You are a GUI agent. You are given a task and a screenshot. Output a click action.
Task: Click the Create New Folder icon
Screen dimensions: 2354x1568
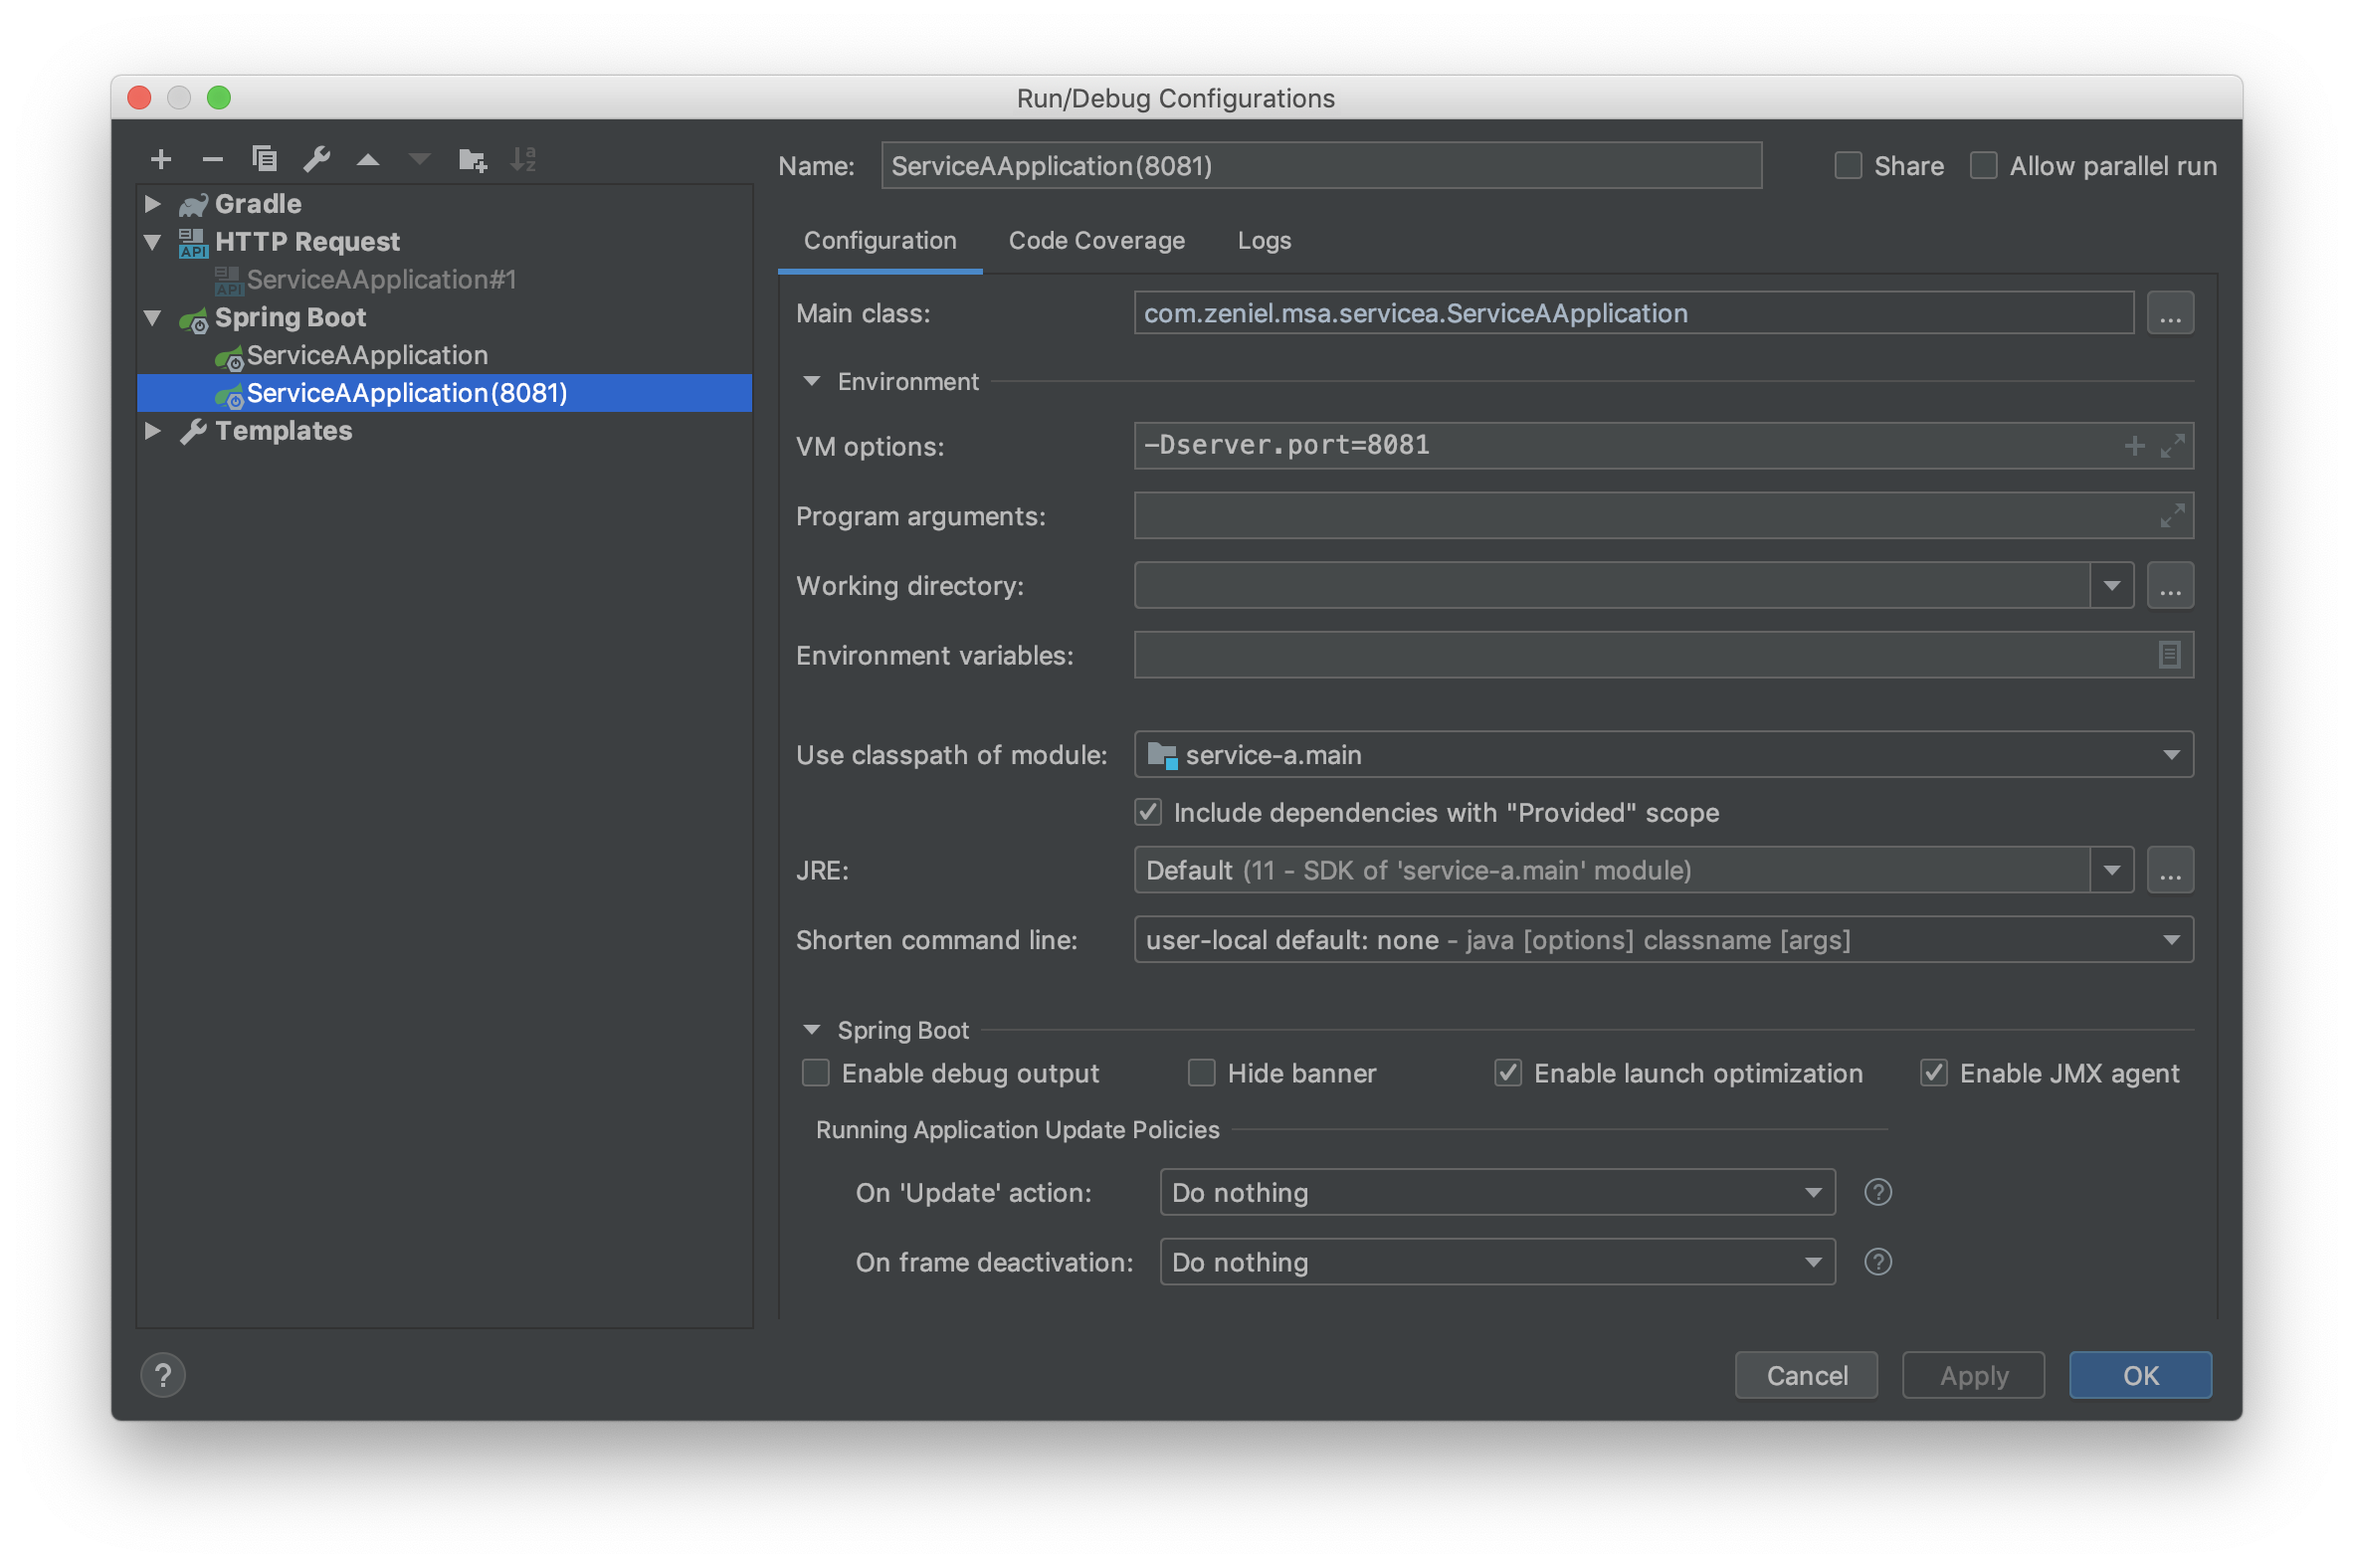[x=472, y=159]
